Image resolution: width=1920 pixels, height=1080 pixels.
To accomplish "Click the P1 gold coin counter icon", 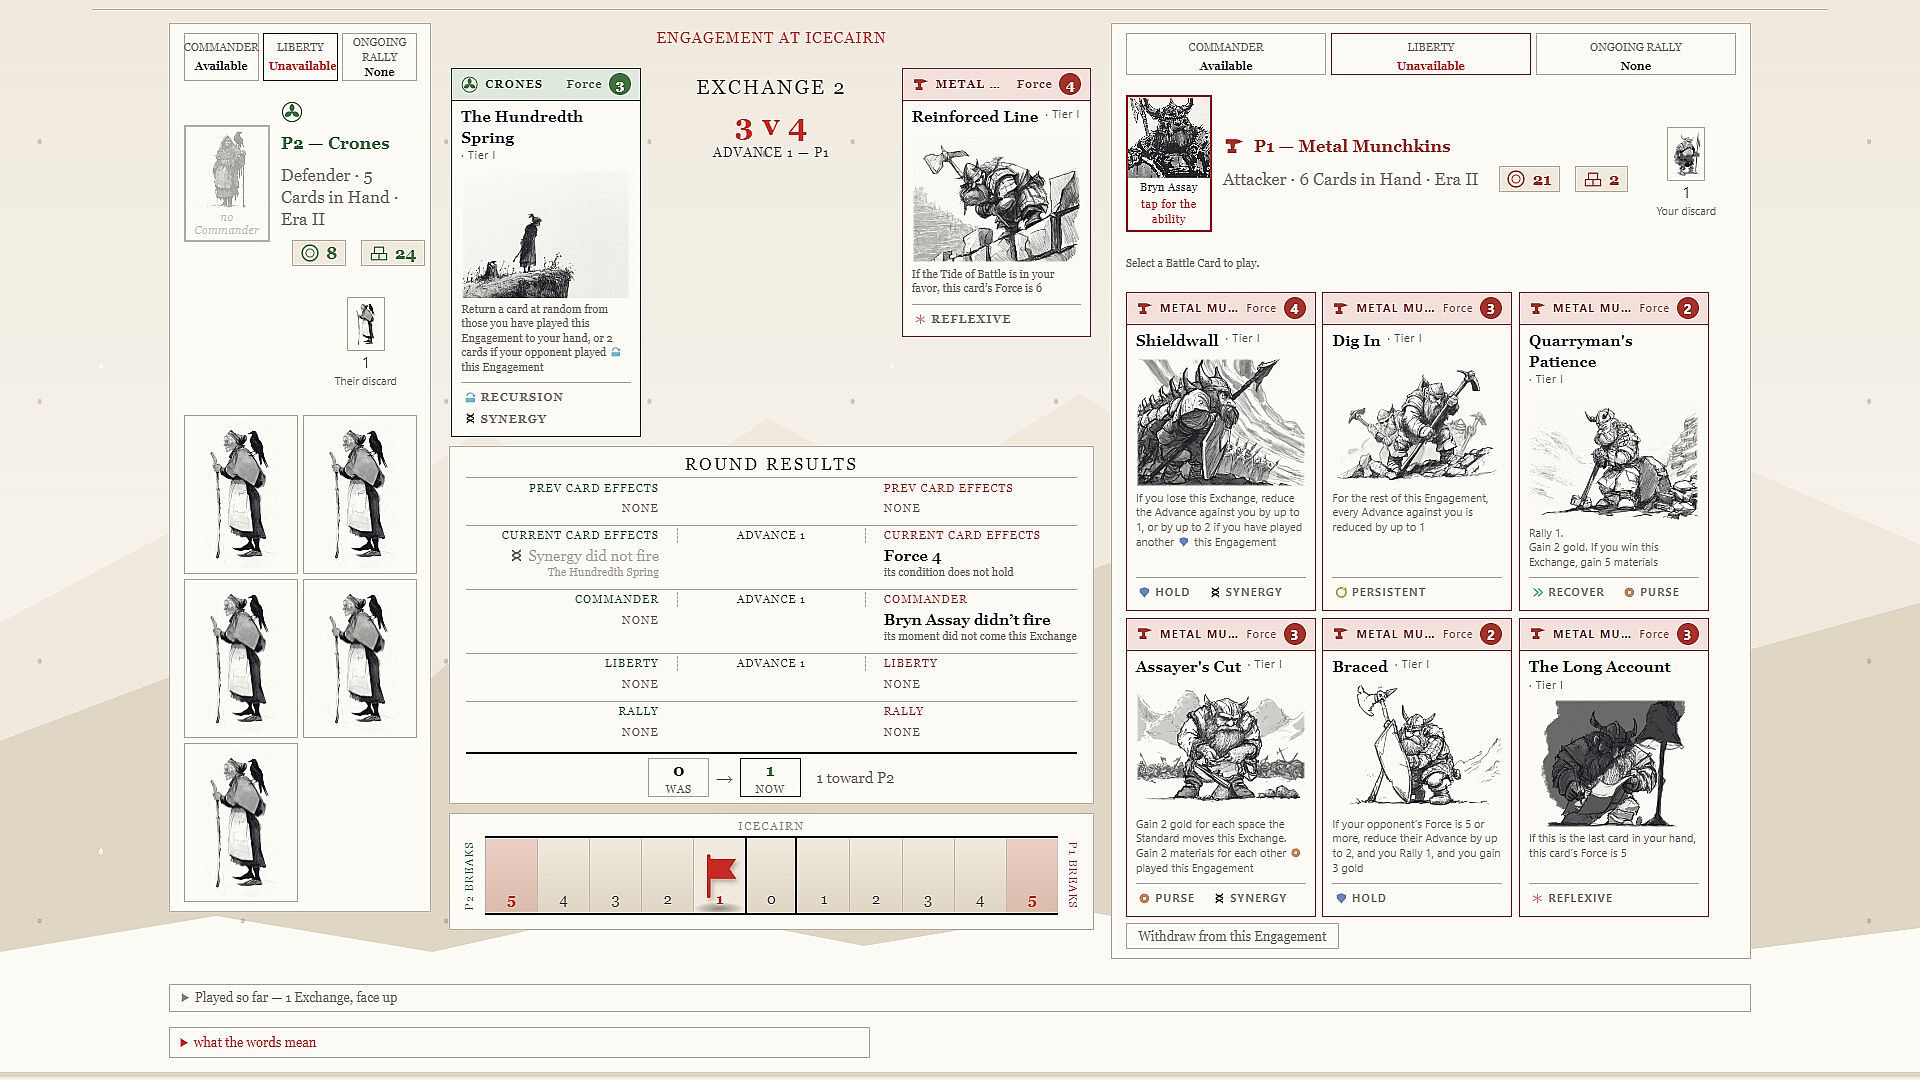I will (1516, 180).
